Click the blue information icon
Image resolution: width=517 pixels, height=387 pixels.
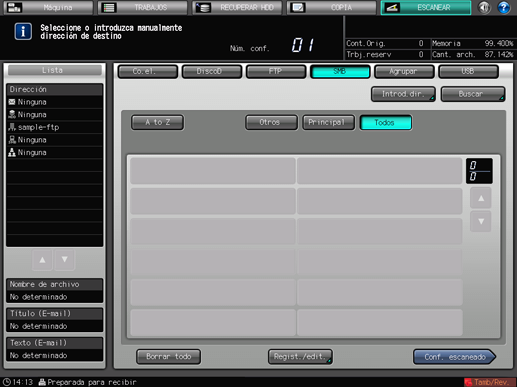[23, 31]
